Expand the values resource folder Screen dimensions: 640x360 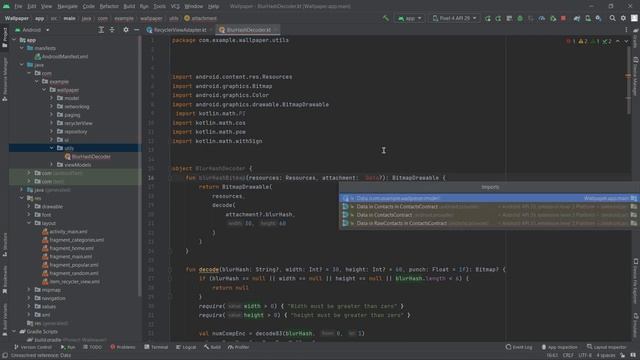(x=29, y=307)
